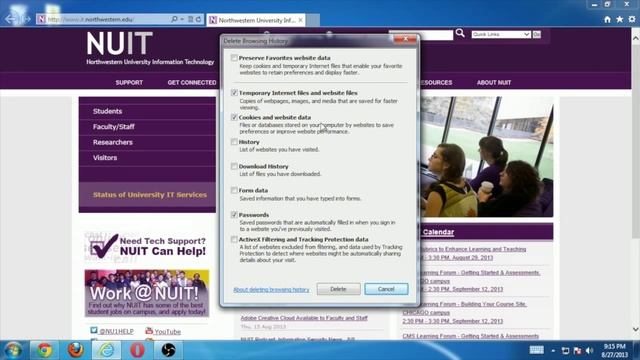Screen dimensions: 640x360
Task: Click the page scrollbar down arrow
Action: (x=636, y=329)
